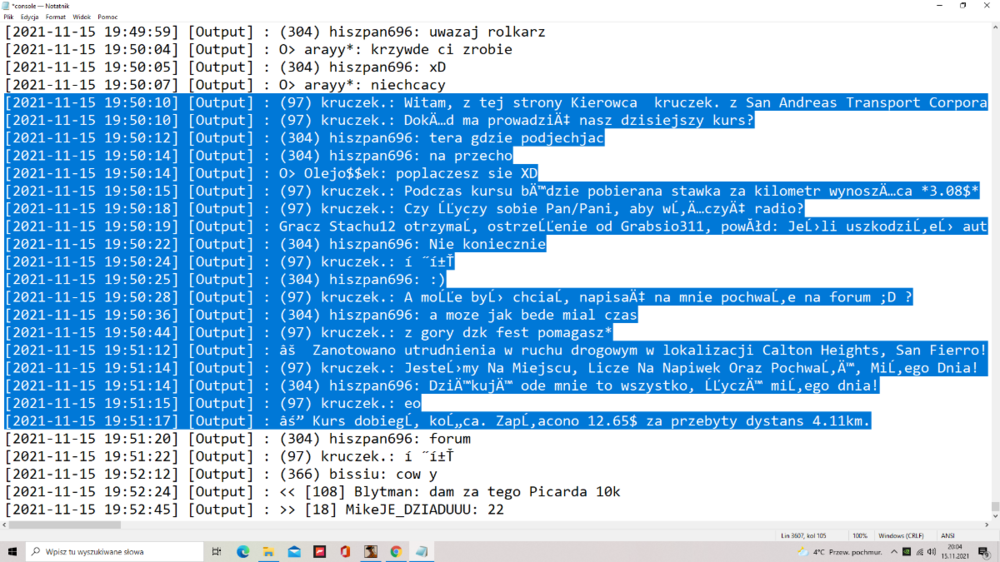Launch Google Chrome from taskbar

(396, 552)
